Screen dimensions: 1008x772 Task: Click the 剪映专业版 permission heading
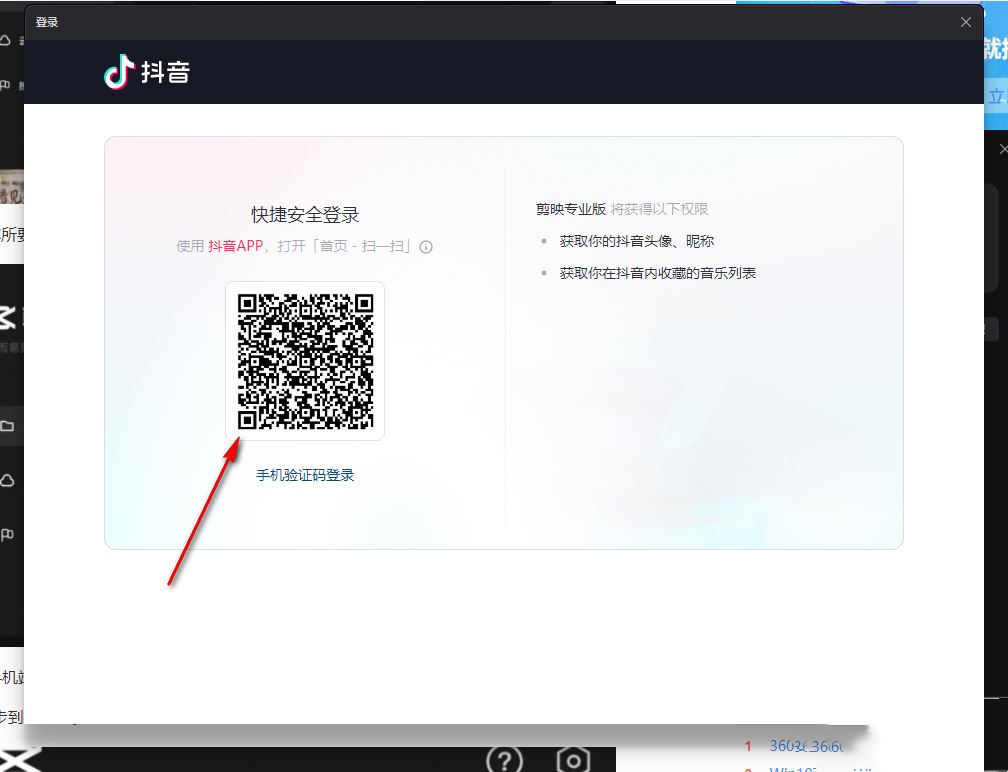click(x=571, y=209)
